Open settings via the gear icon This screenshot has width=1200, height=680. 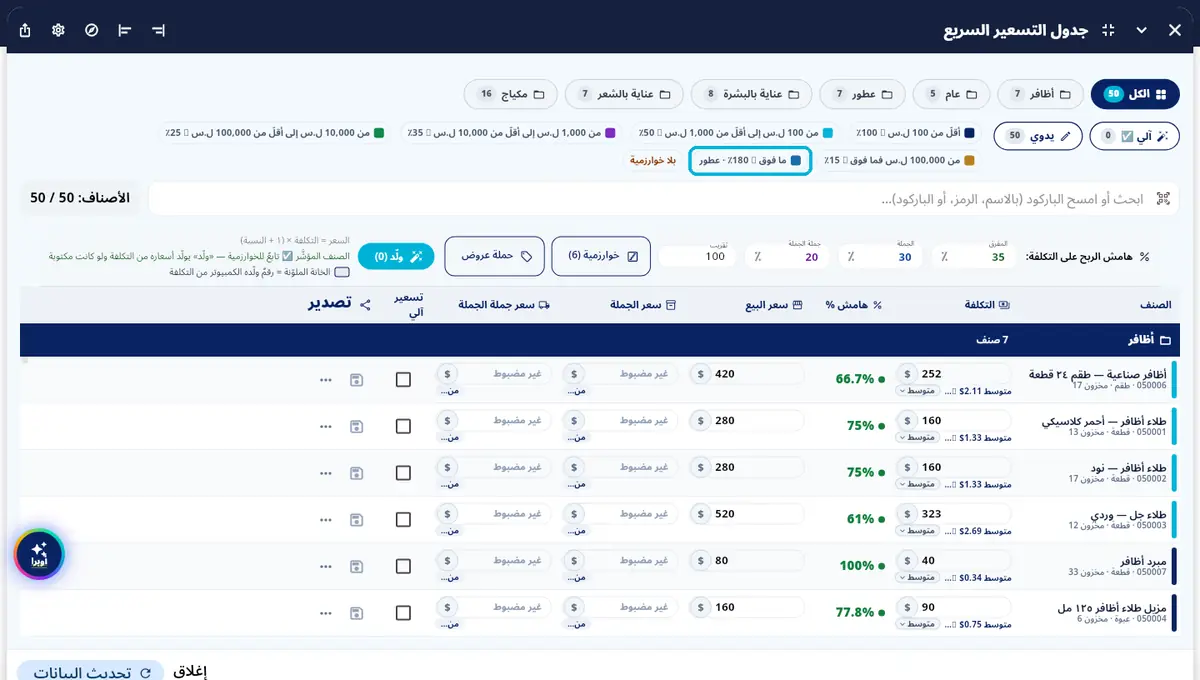point(59,30)
